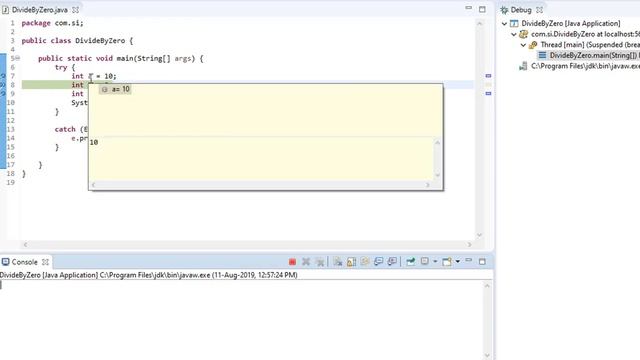Minimize the editor area
Image resolution: width=640 pixels, height=360 pixels.
click(469, 8)
